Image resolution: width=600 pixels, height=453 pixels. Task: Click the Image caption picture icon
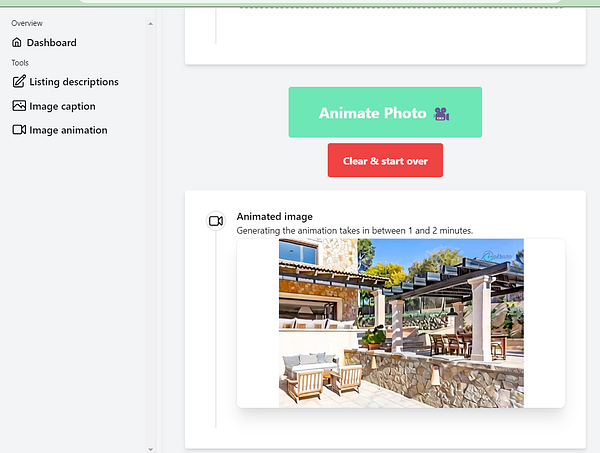[x=19, y=106]
